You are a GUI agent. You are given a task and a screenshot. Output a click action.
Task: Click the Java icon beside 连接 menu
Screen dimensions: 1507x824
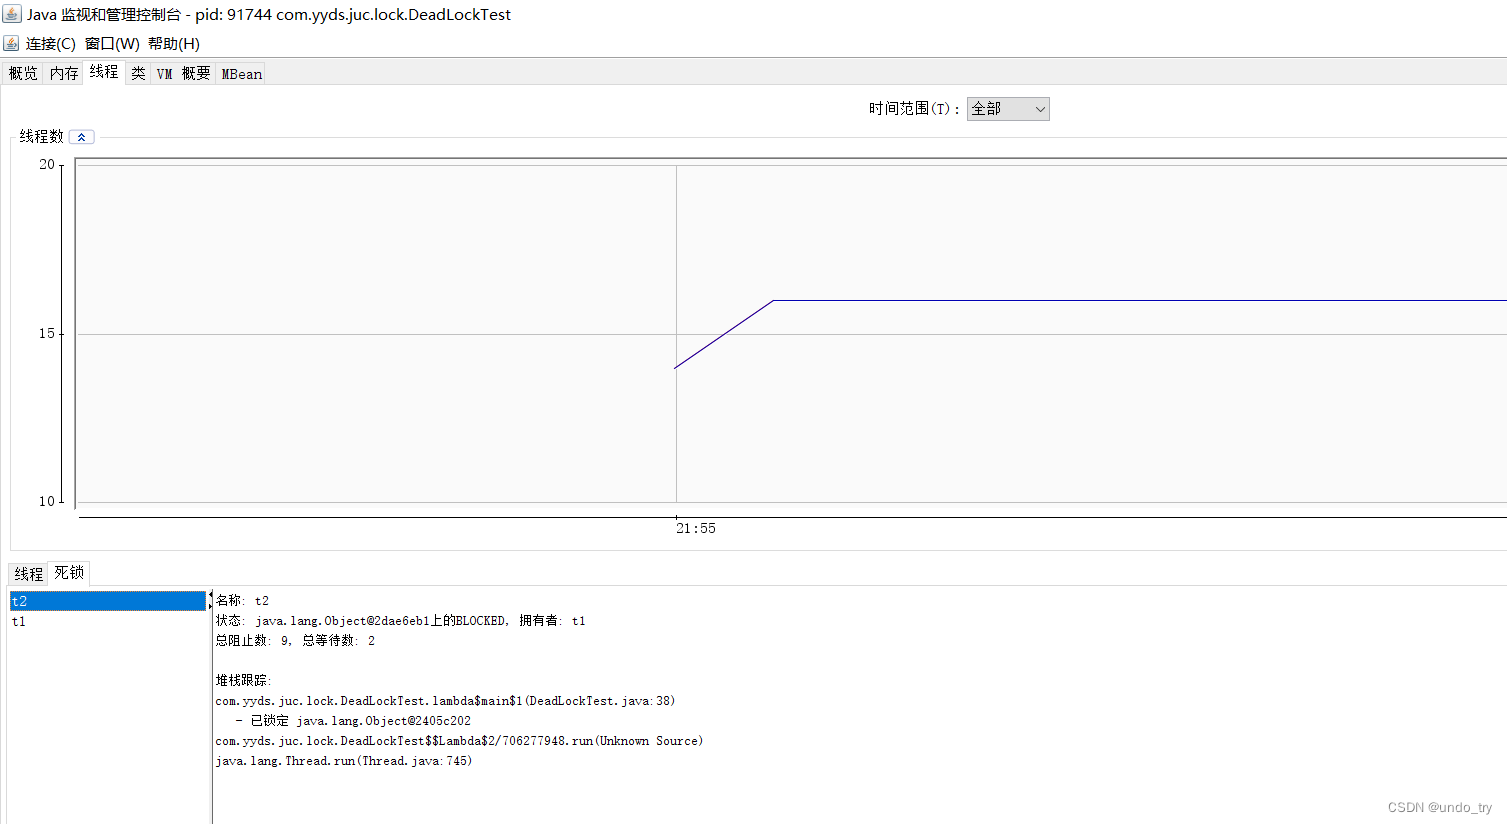[x=11, y=43]
